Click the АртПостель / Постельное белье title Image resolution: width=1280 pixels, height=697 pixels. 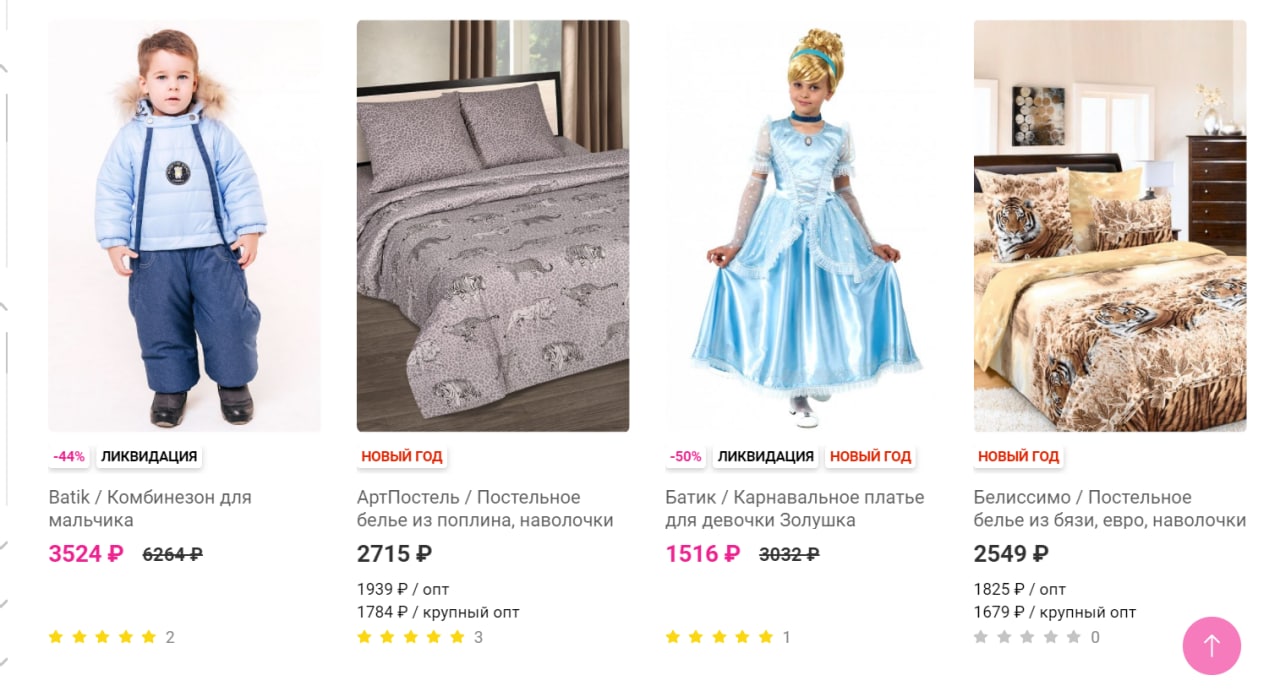click(x=485, y=509)
